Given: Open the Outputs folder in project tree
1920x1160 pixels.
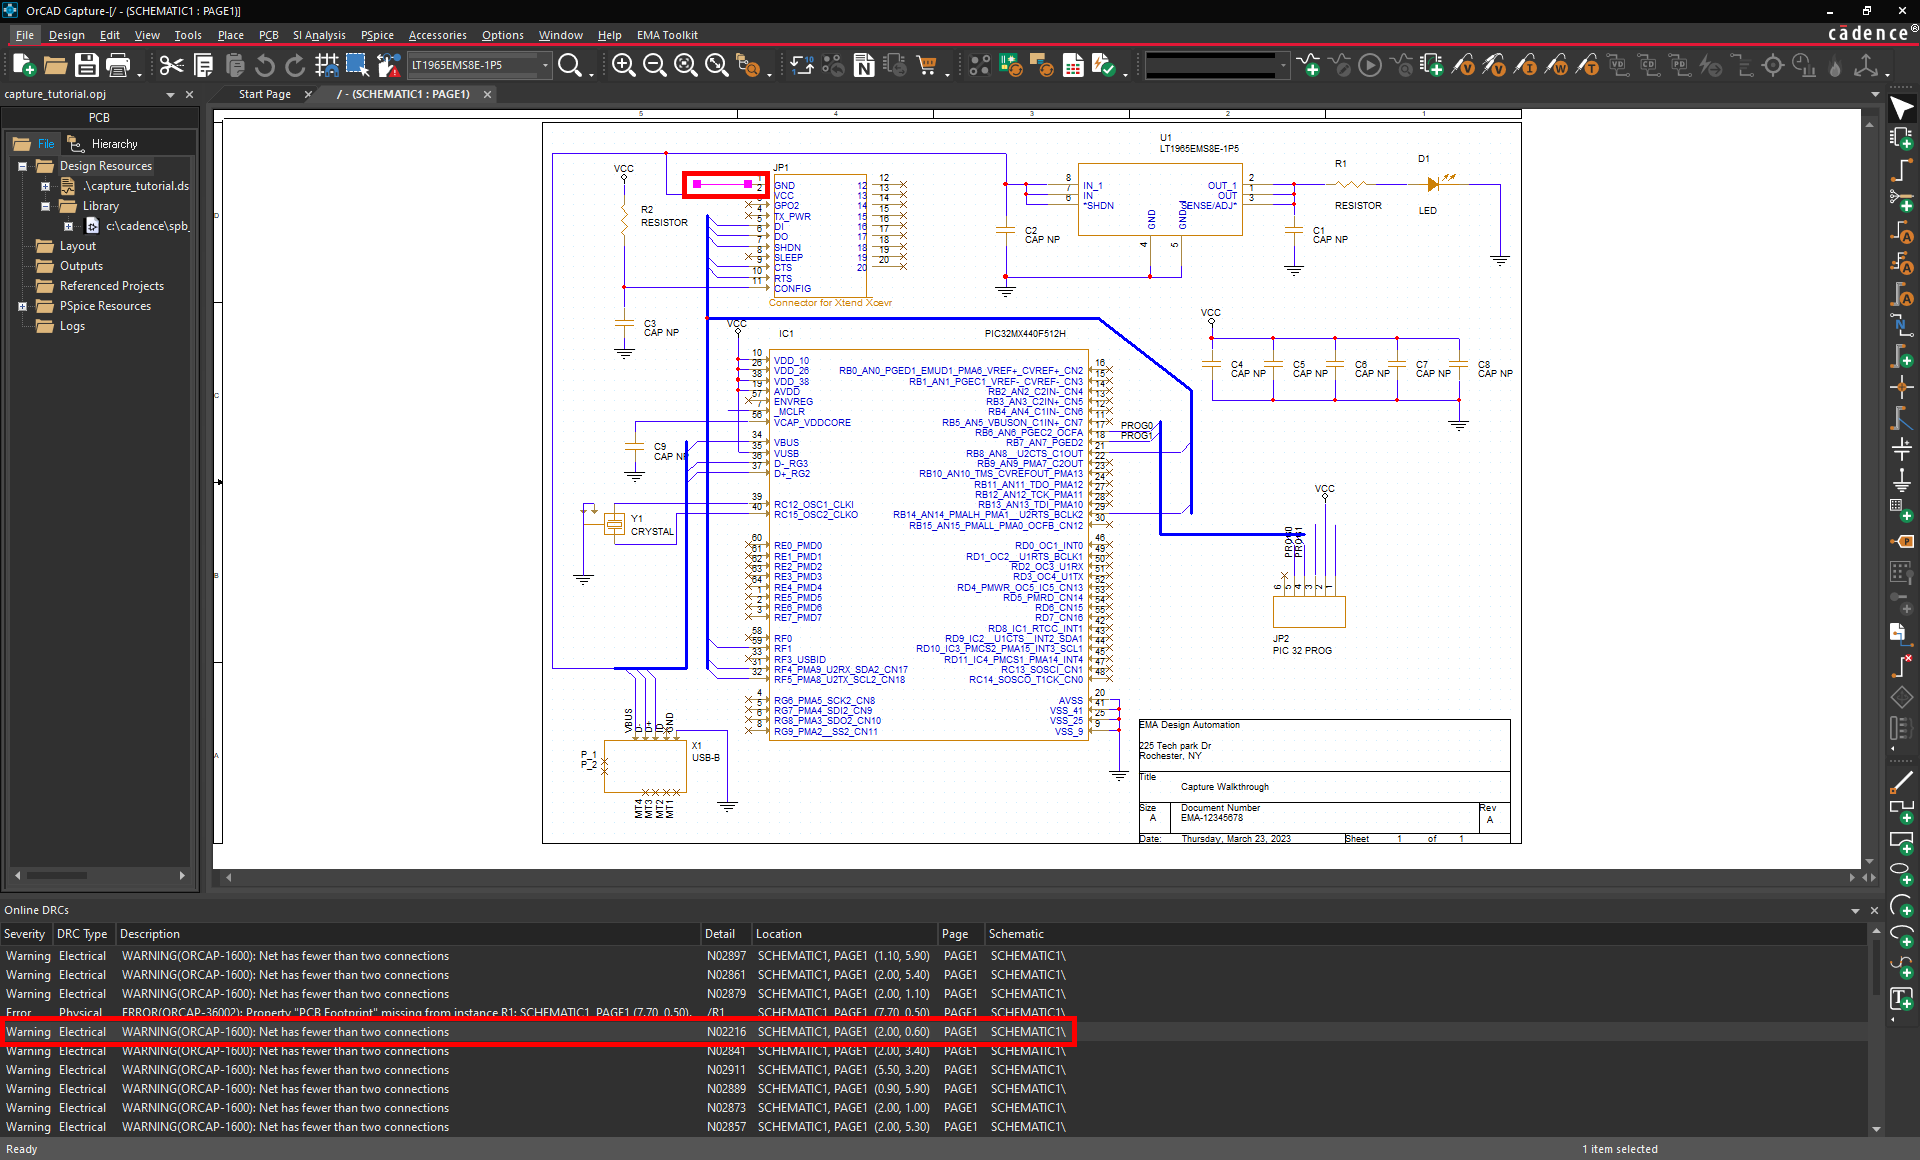Looking at the screenshot, I should pyautogui.click(x=81, y=266).
